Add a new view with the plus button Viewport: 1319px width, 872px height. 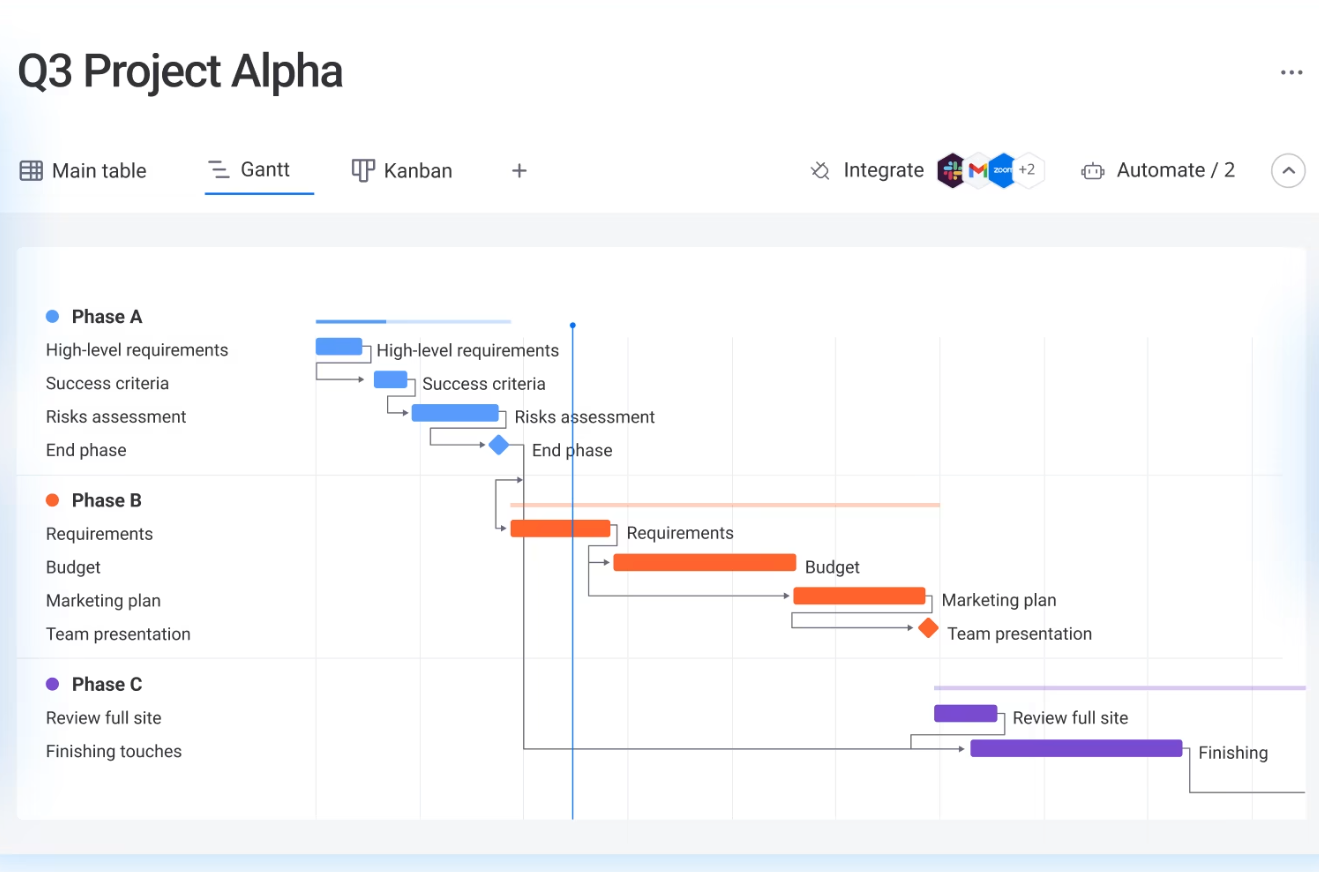coord(519,170)
